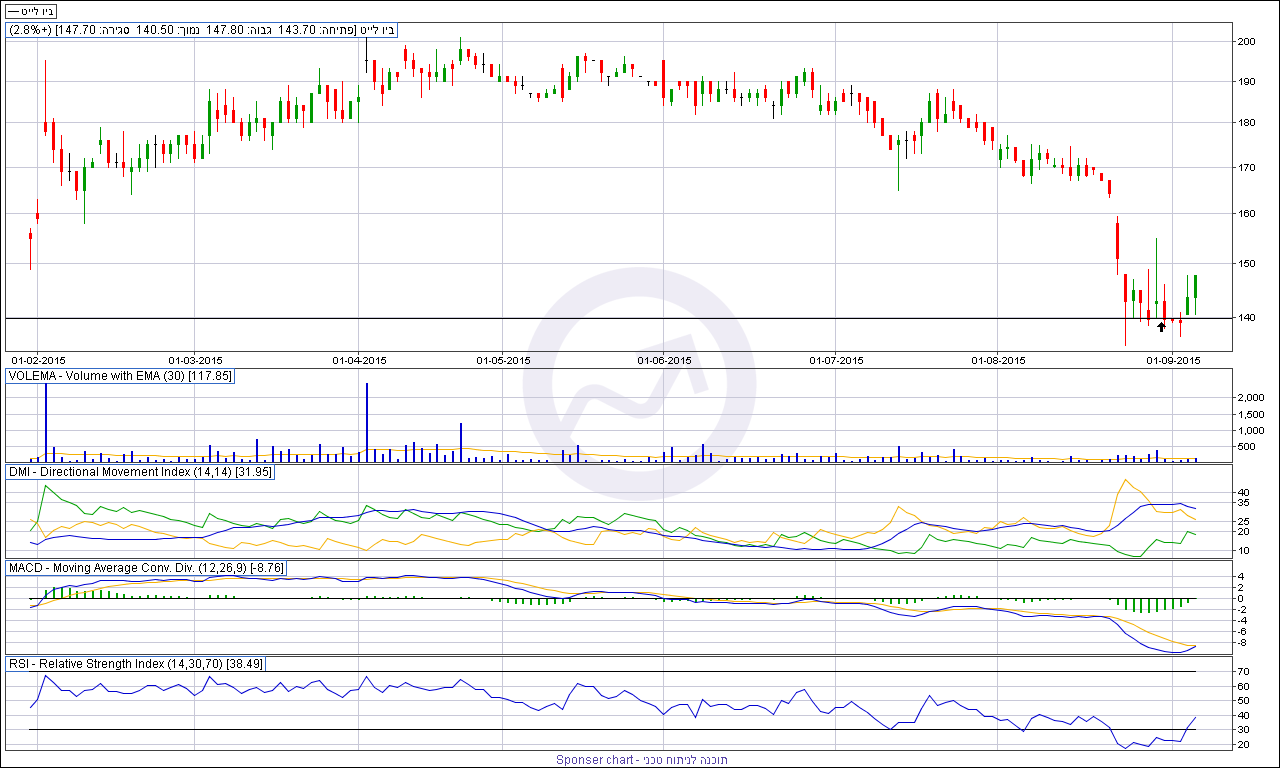The height and width of the screenshot is (768, 1280).
Task: Click the OHLC price summary header text
Action: point(203,30)
